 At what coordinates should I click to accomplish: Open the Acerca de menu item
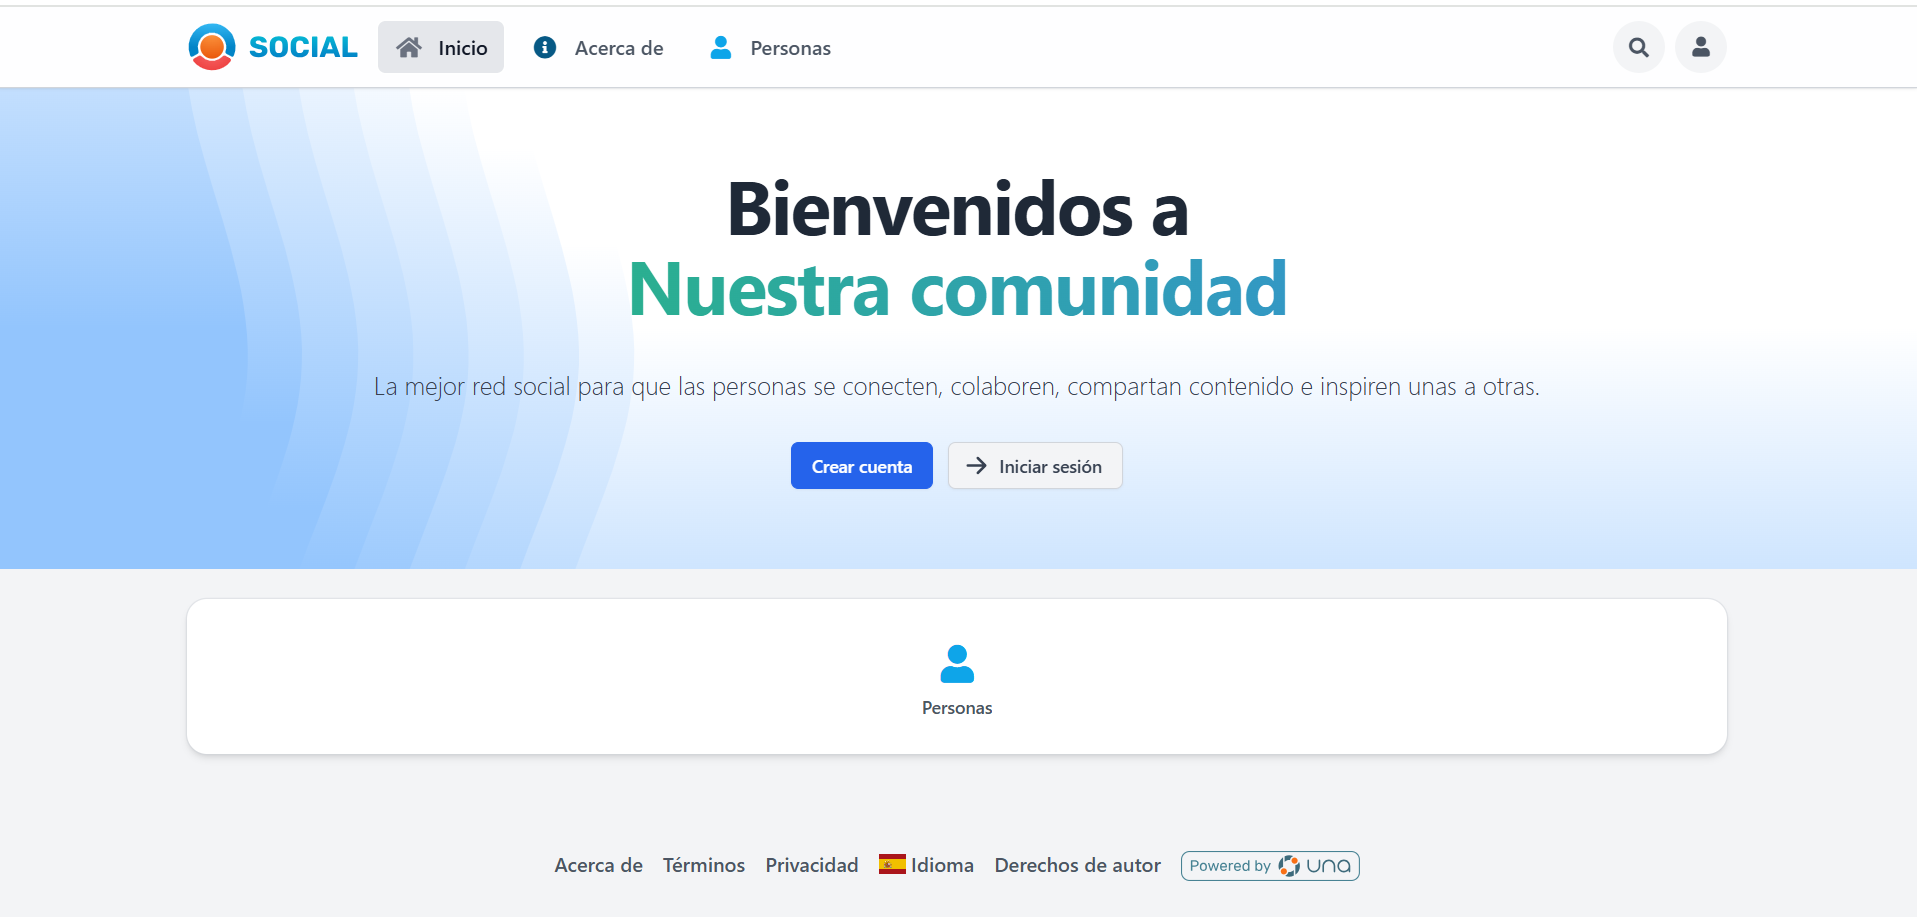click(618, 48)
